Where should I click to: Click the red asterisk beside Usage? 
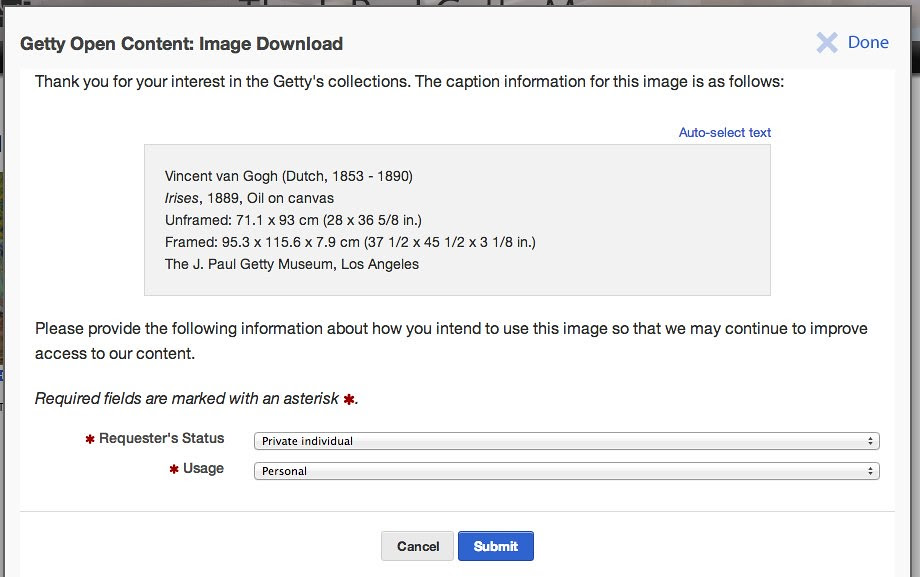pos(174,470)
